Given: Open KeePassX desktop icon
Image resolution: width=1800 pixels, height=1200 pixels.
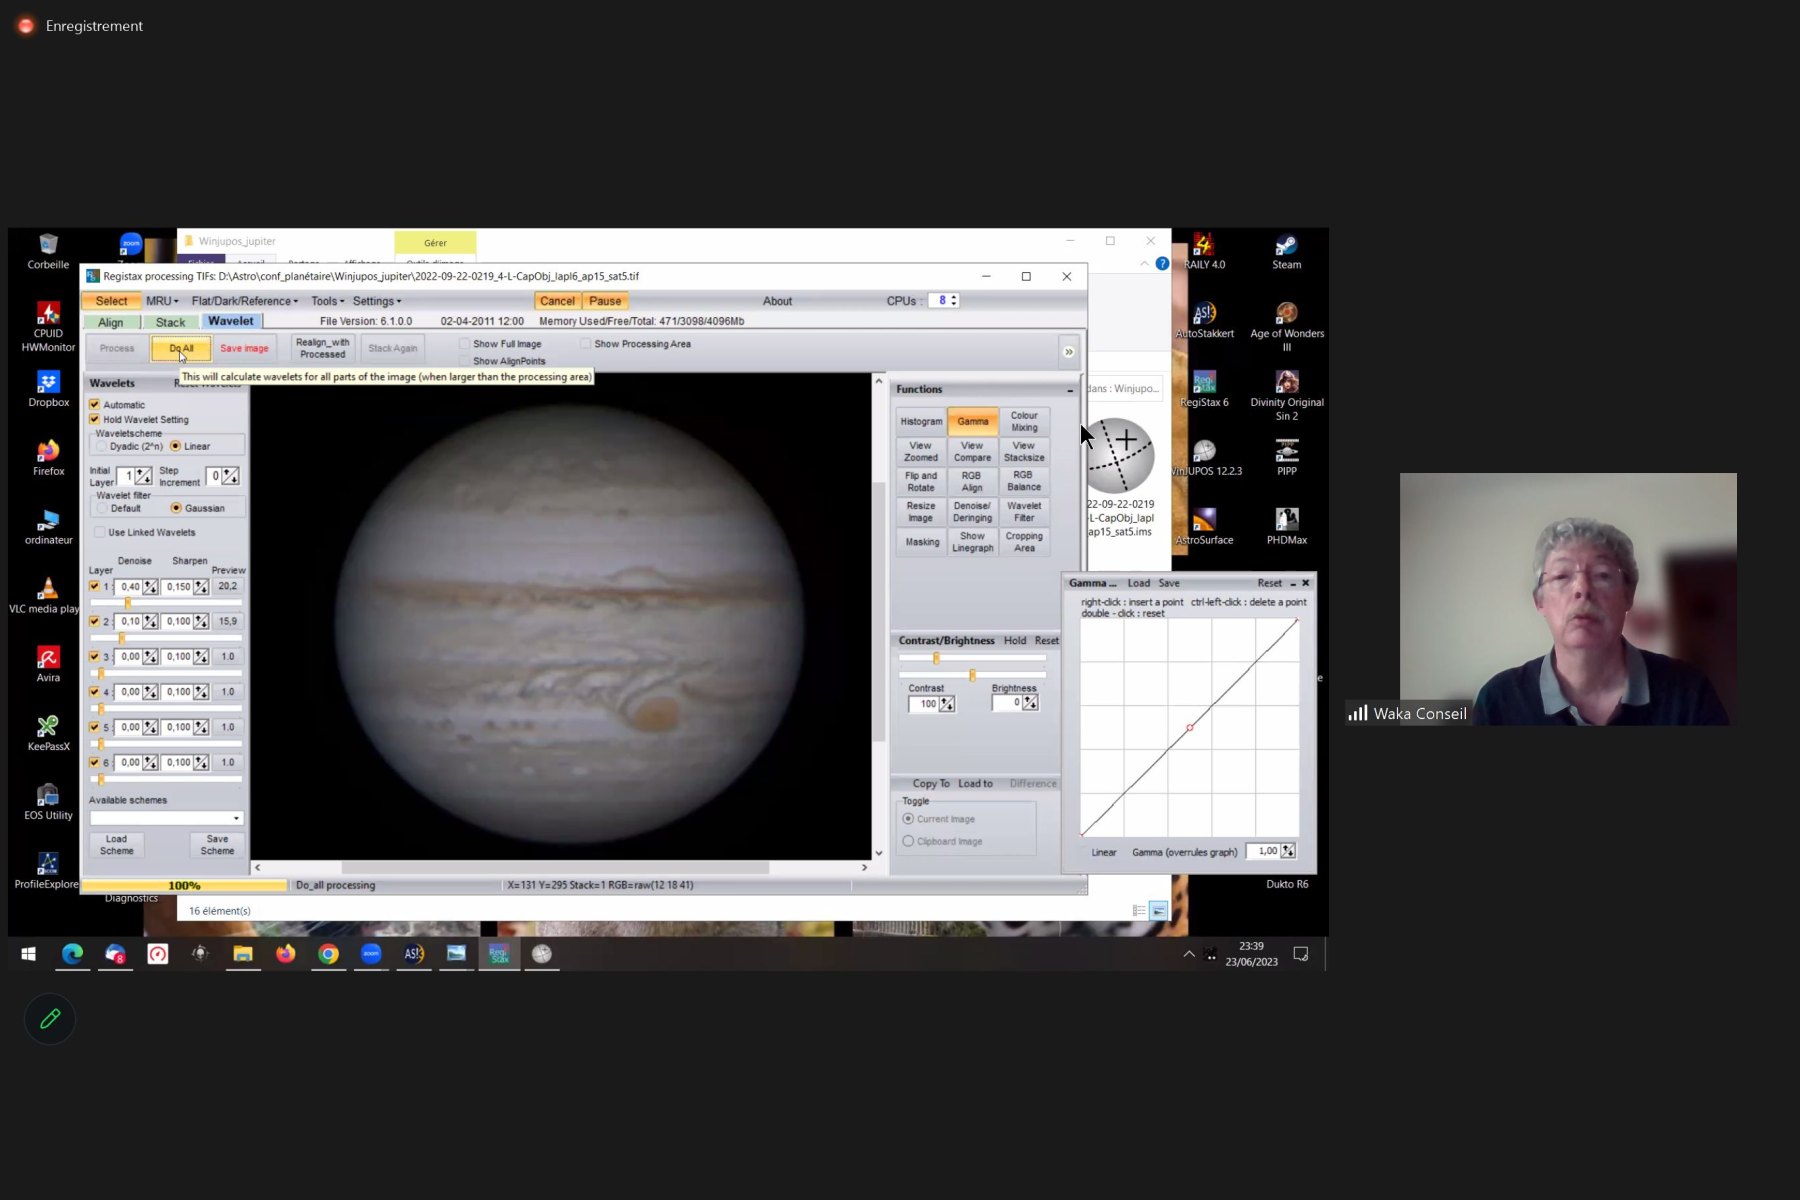Looking at the screenshot, I should point(48,733).
